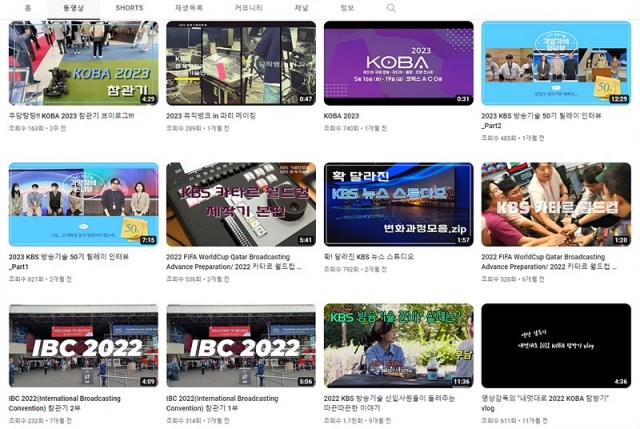Open channel search magnifier icon
640x429 pixels.
(391, 8)
